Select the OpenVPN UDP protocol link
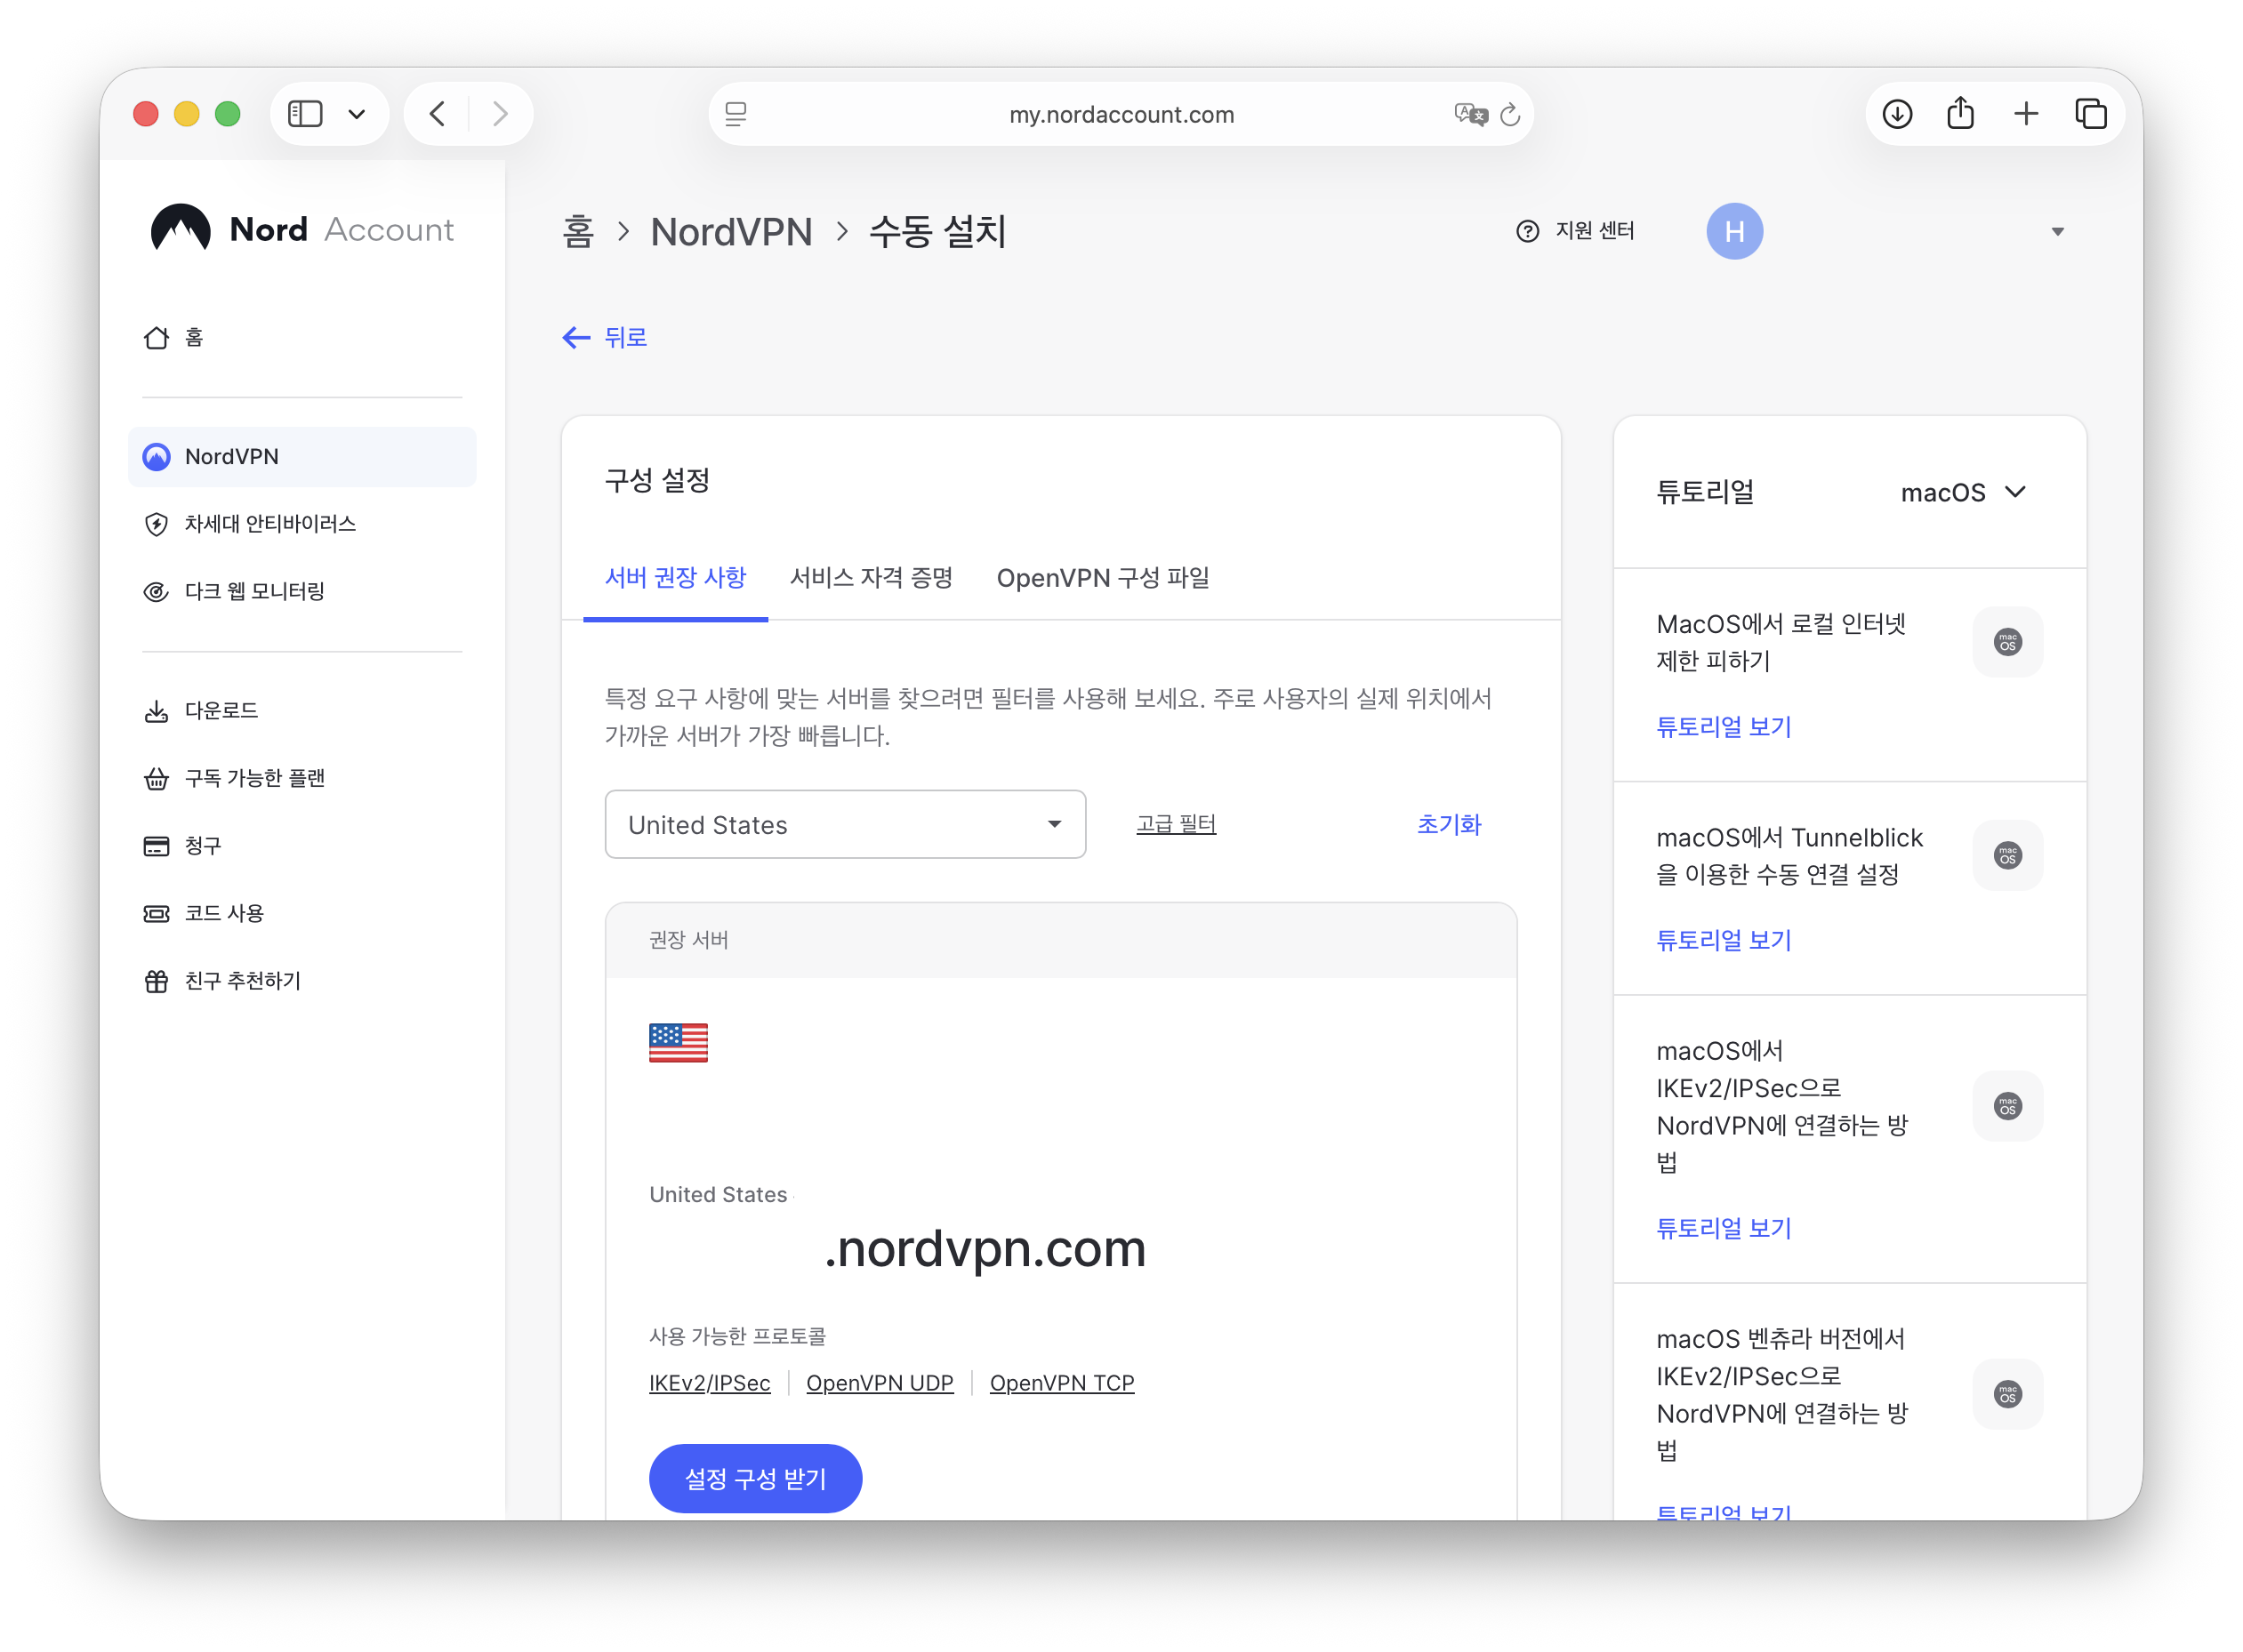Image resolution: width=2243 pixels, height=1652 pixels. [880, 1383]
